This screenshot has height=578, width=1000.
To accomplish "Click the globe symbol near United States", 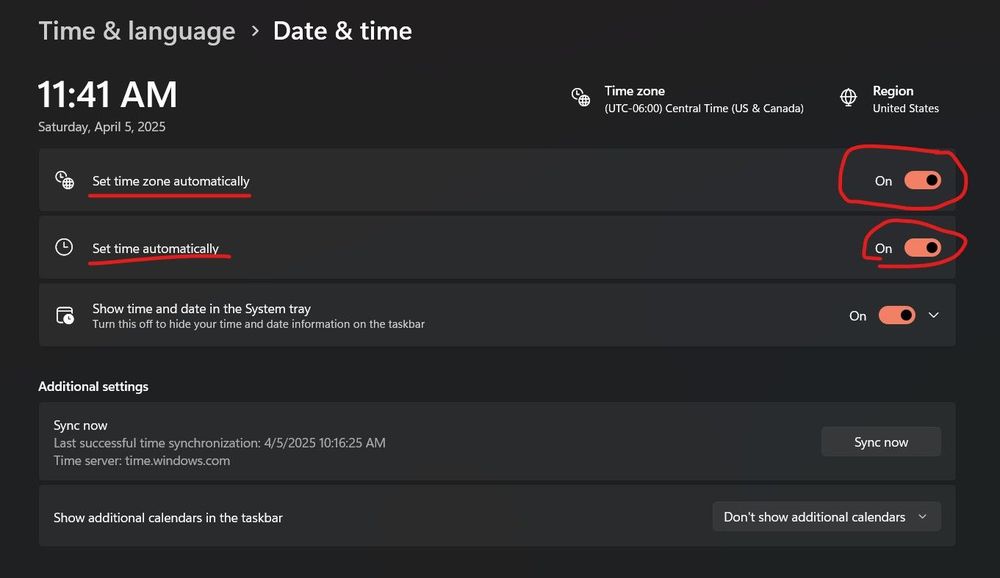I will pyautogui.click(x=848, y=98).
